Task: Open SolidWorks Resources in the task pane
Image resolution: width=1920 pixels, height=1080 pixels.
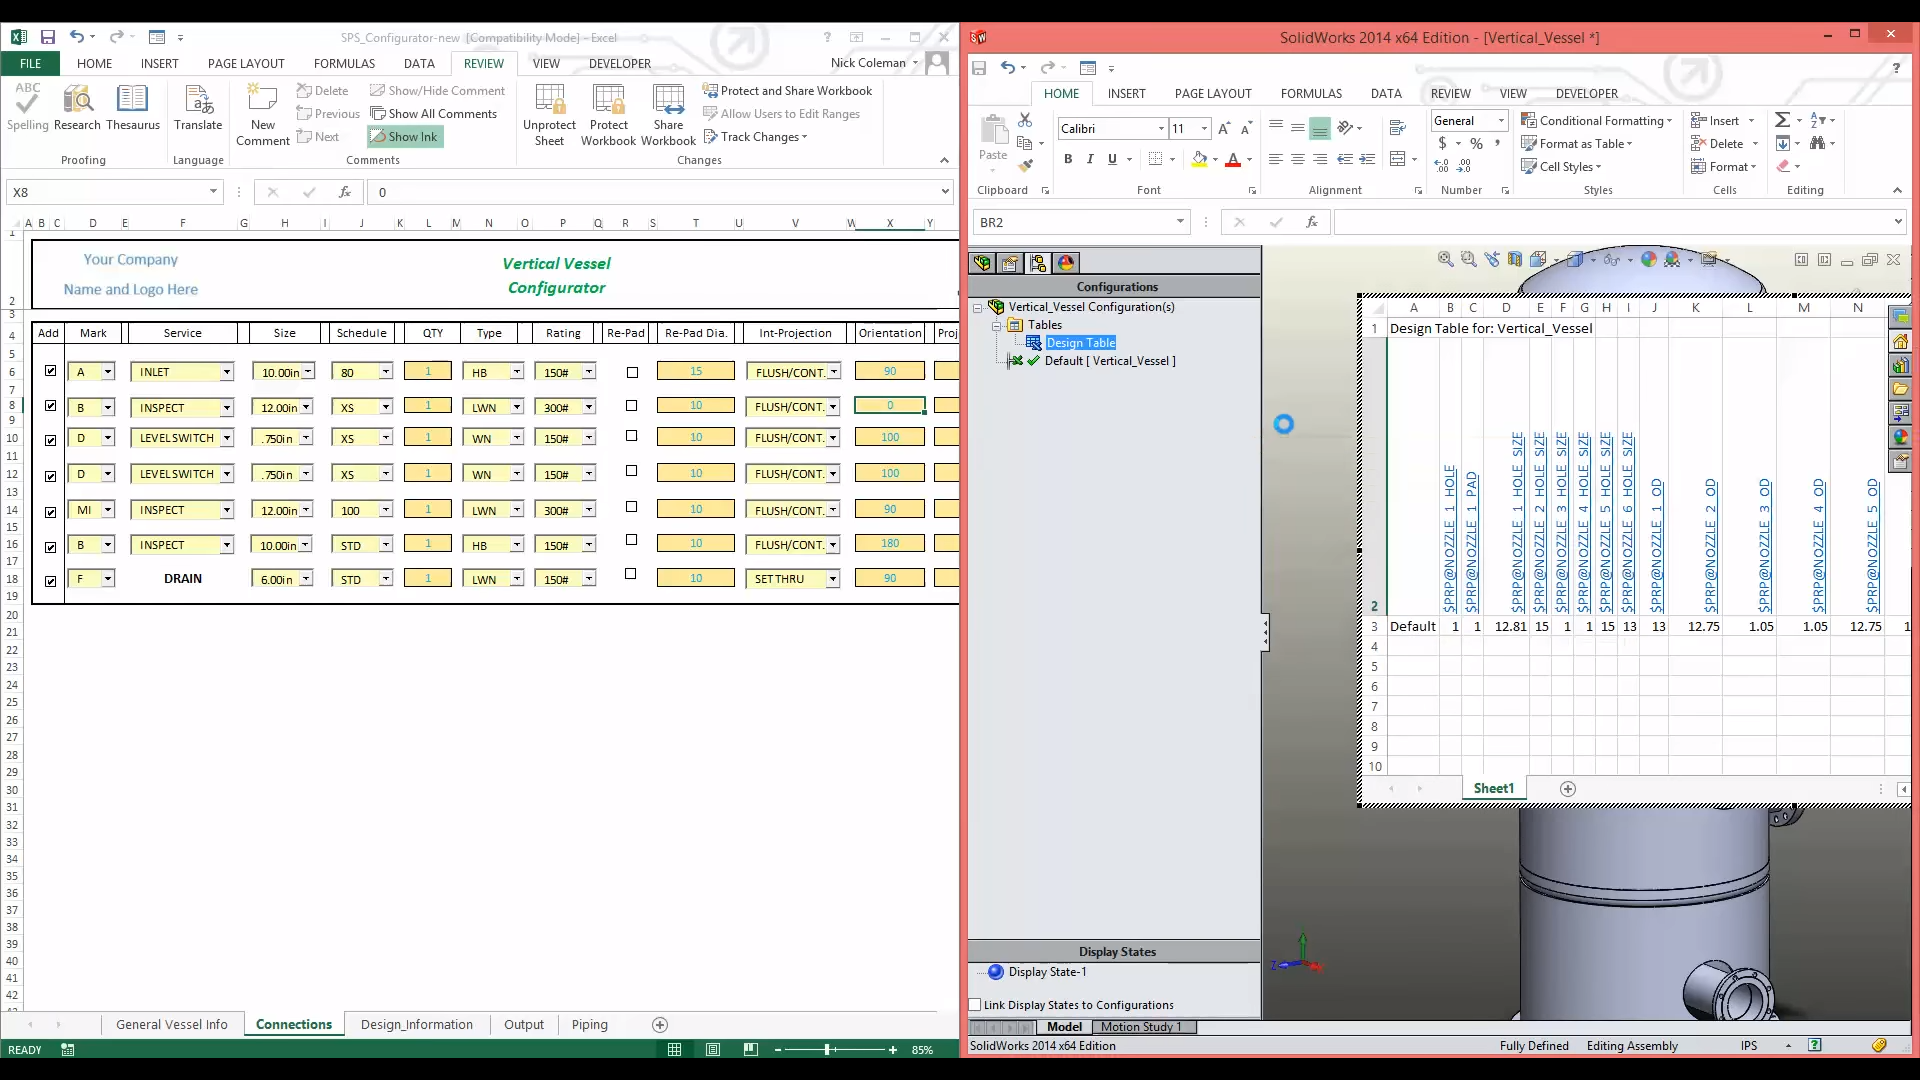Action: coord(1900,341)
